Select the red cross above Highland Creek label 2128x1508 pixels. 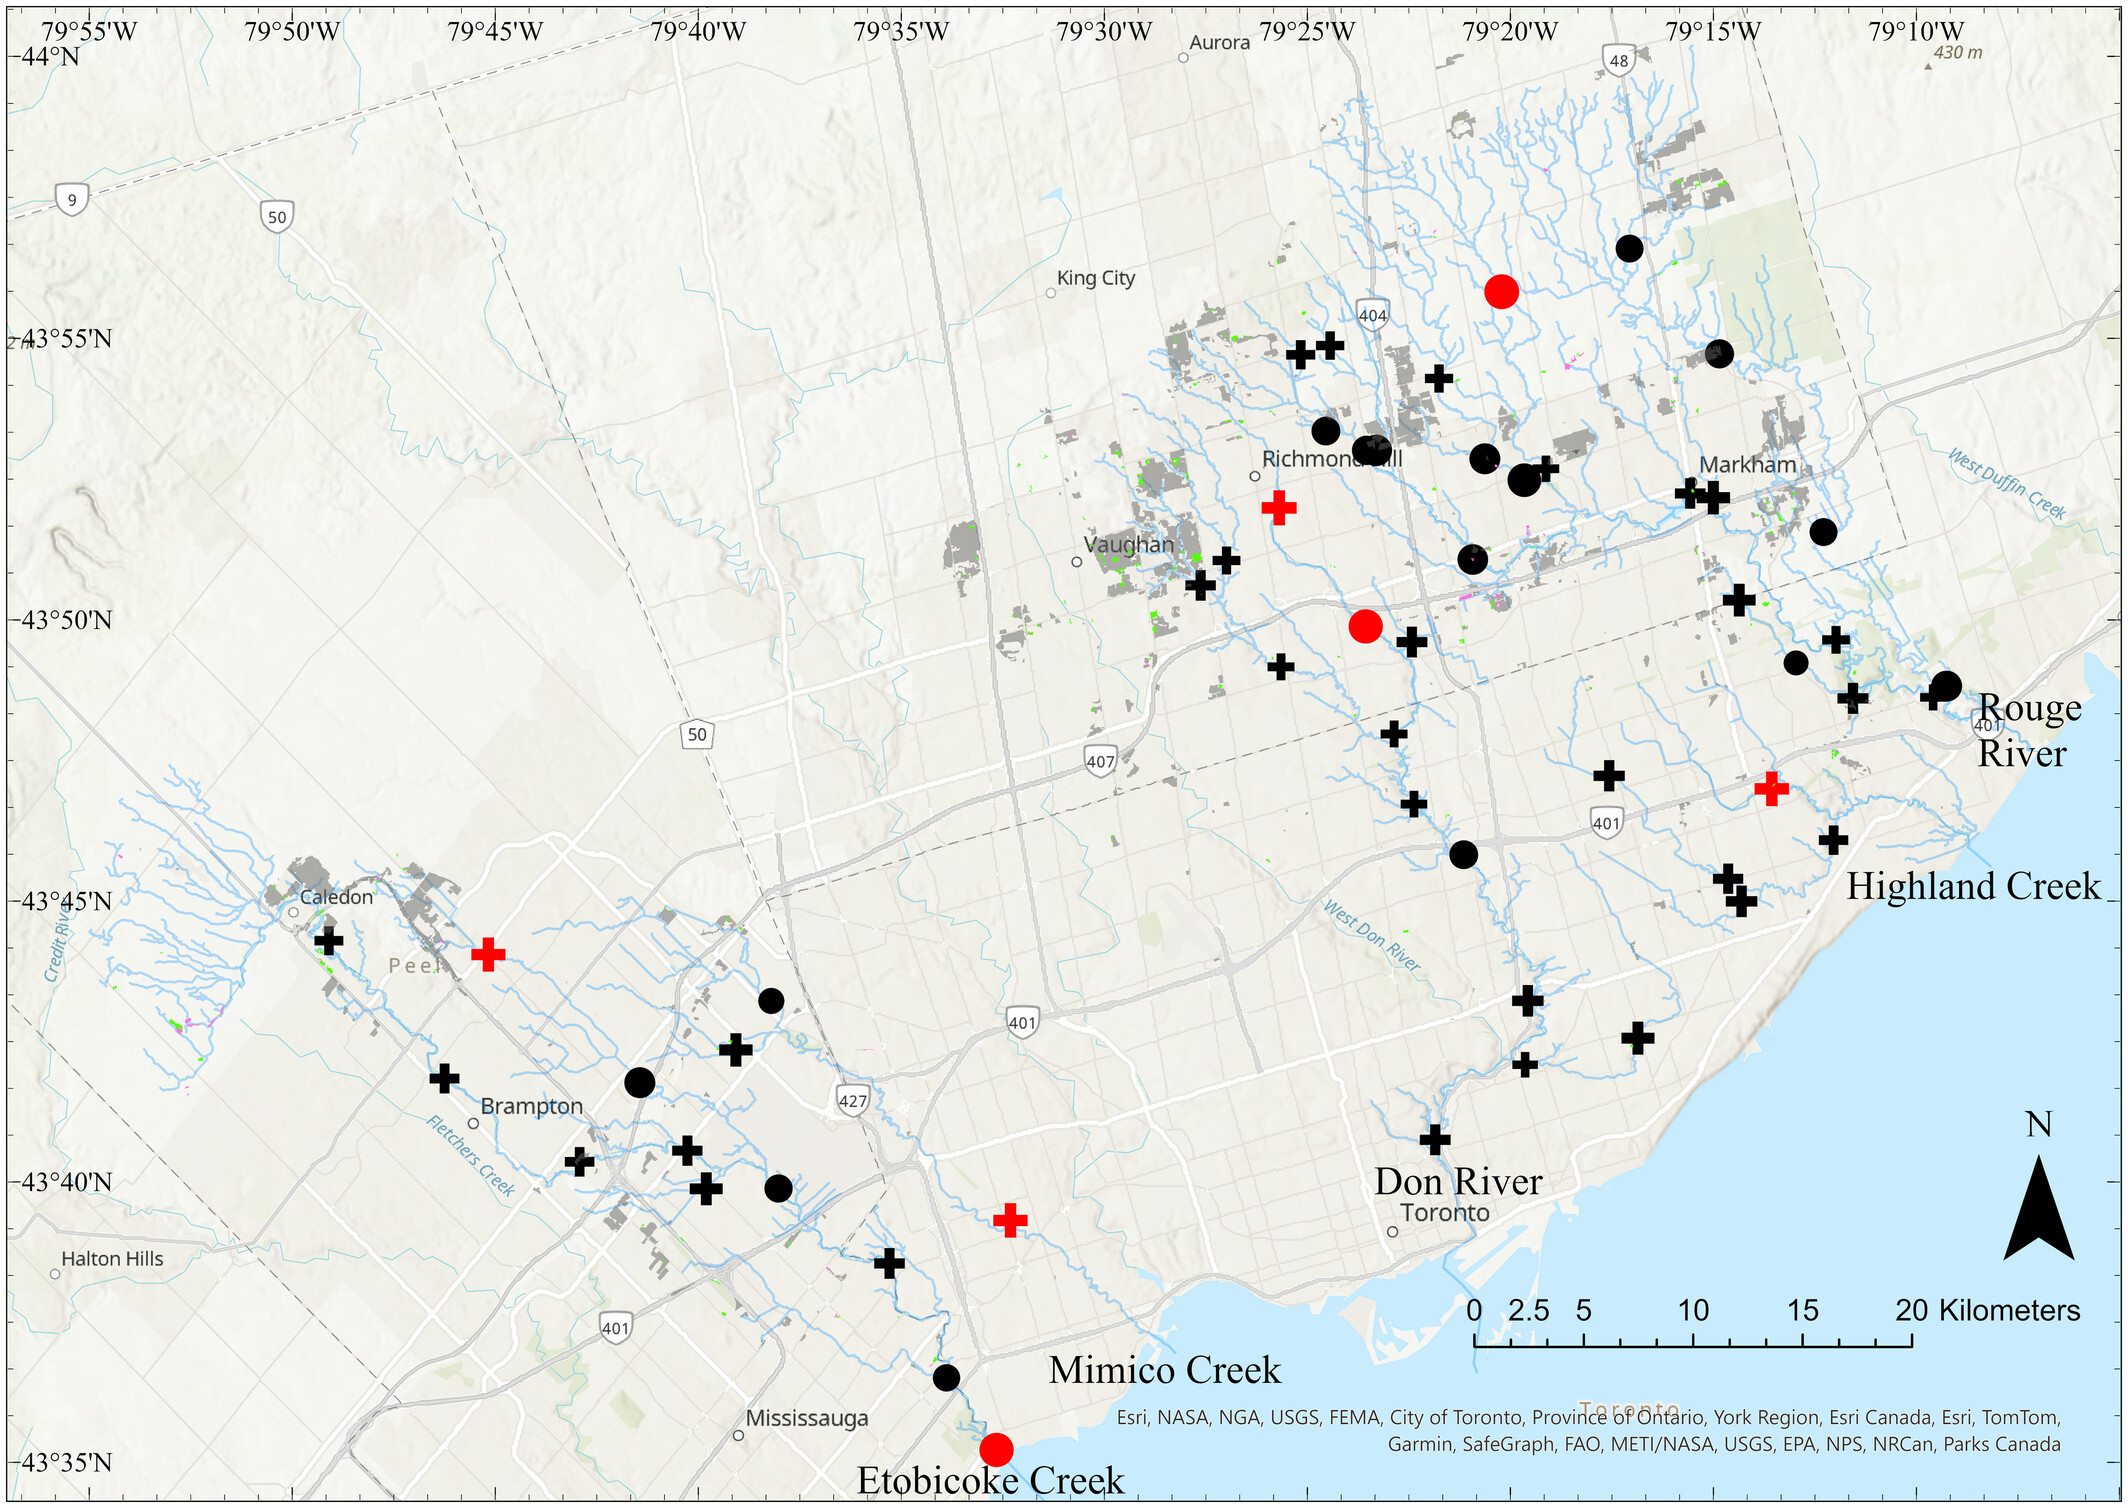[x=1771, y=788]
